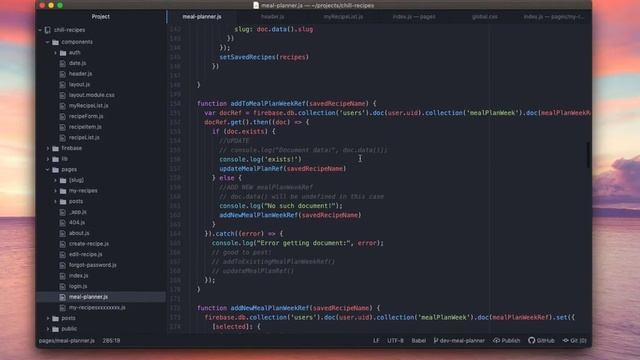640x360 pixels.
Task: Collapse the components folder
Action: coord(48,42)
